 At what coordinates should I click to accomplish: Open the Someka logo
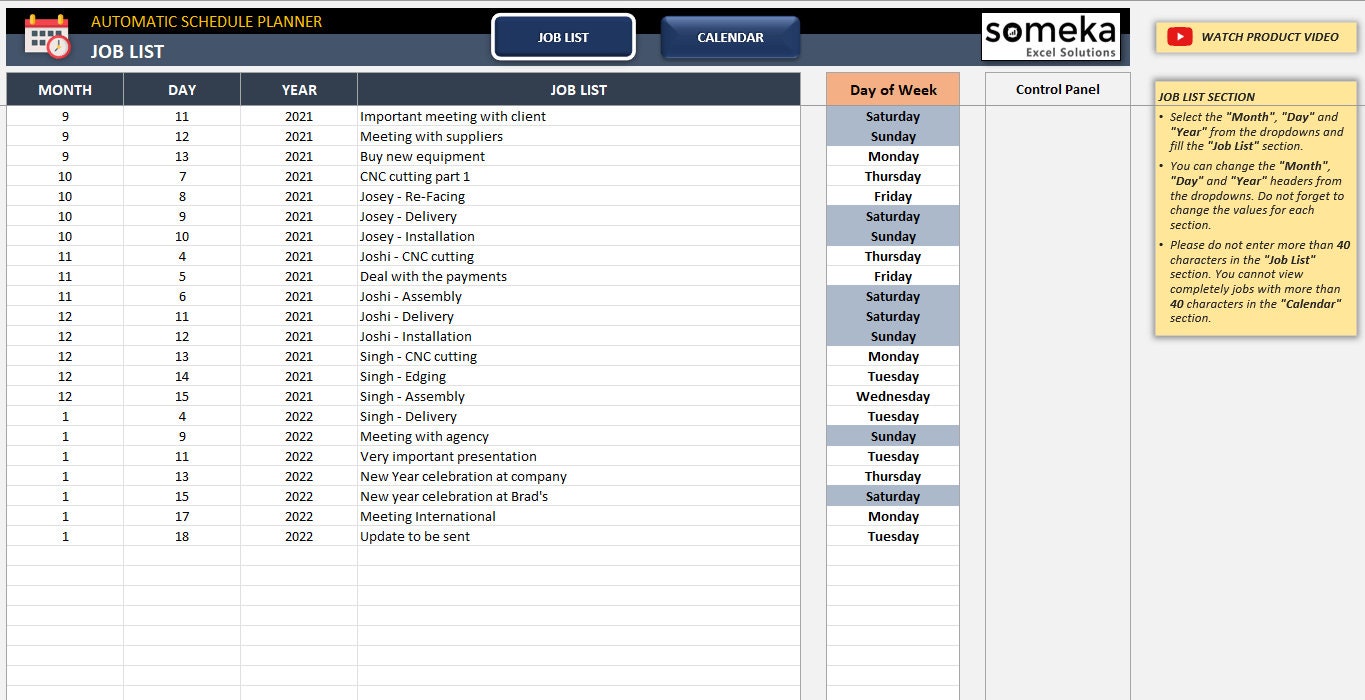pyautogui.click(x=1051, y=36)
